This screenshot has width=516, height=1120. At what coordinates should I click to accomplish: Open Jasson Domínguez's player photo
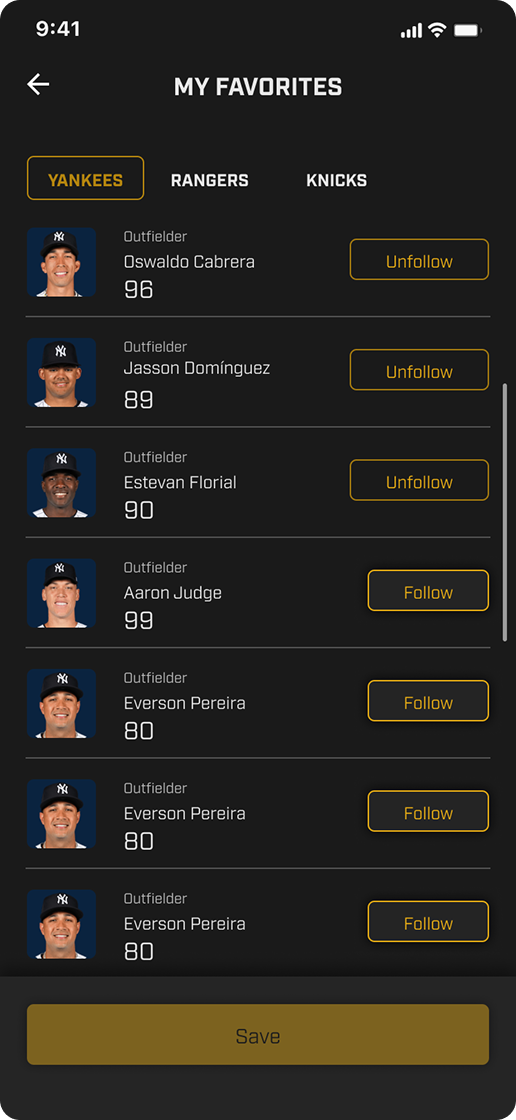[x=61, y=372]
